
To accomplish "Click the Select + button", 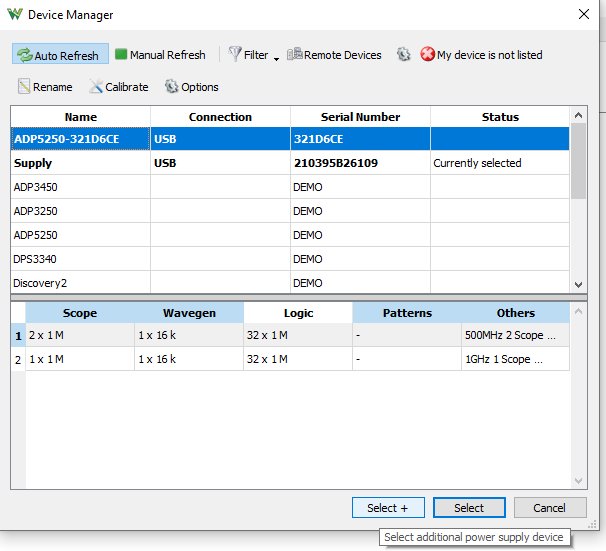I will pos(388,507).
